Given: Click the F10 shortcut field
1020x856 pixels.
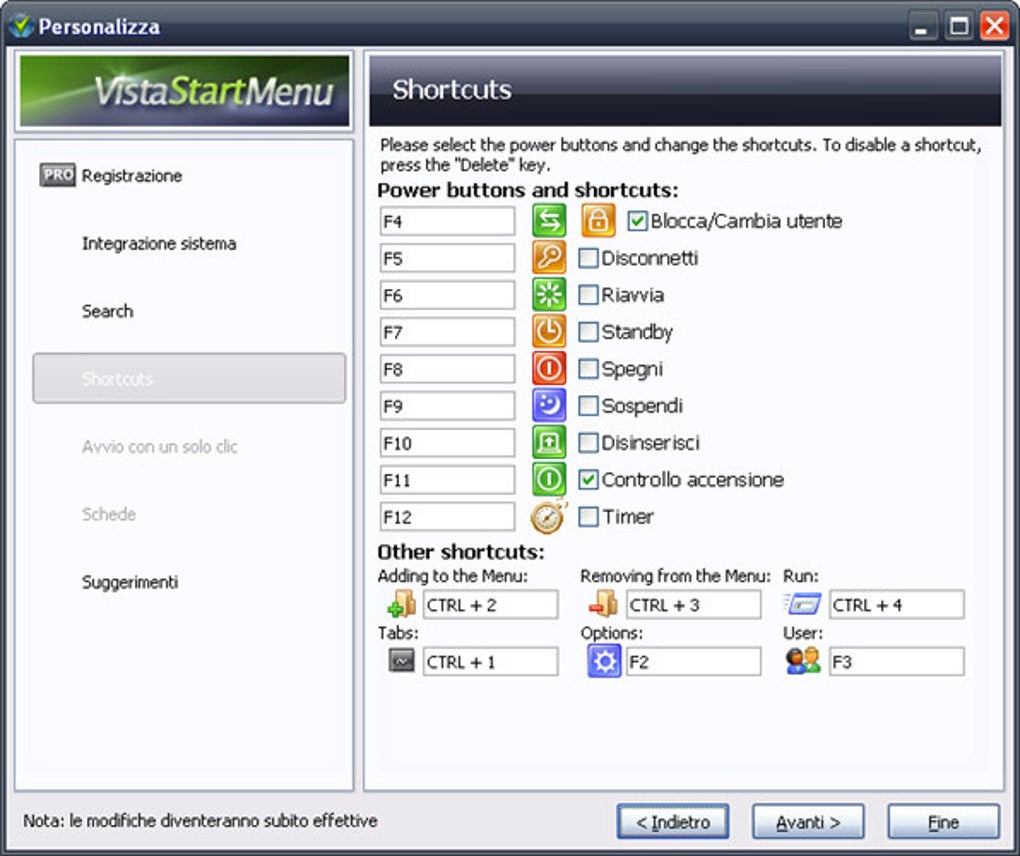Looking at the screenshot, I should [x=448, y=443].
